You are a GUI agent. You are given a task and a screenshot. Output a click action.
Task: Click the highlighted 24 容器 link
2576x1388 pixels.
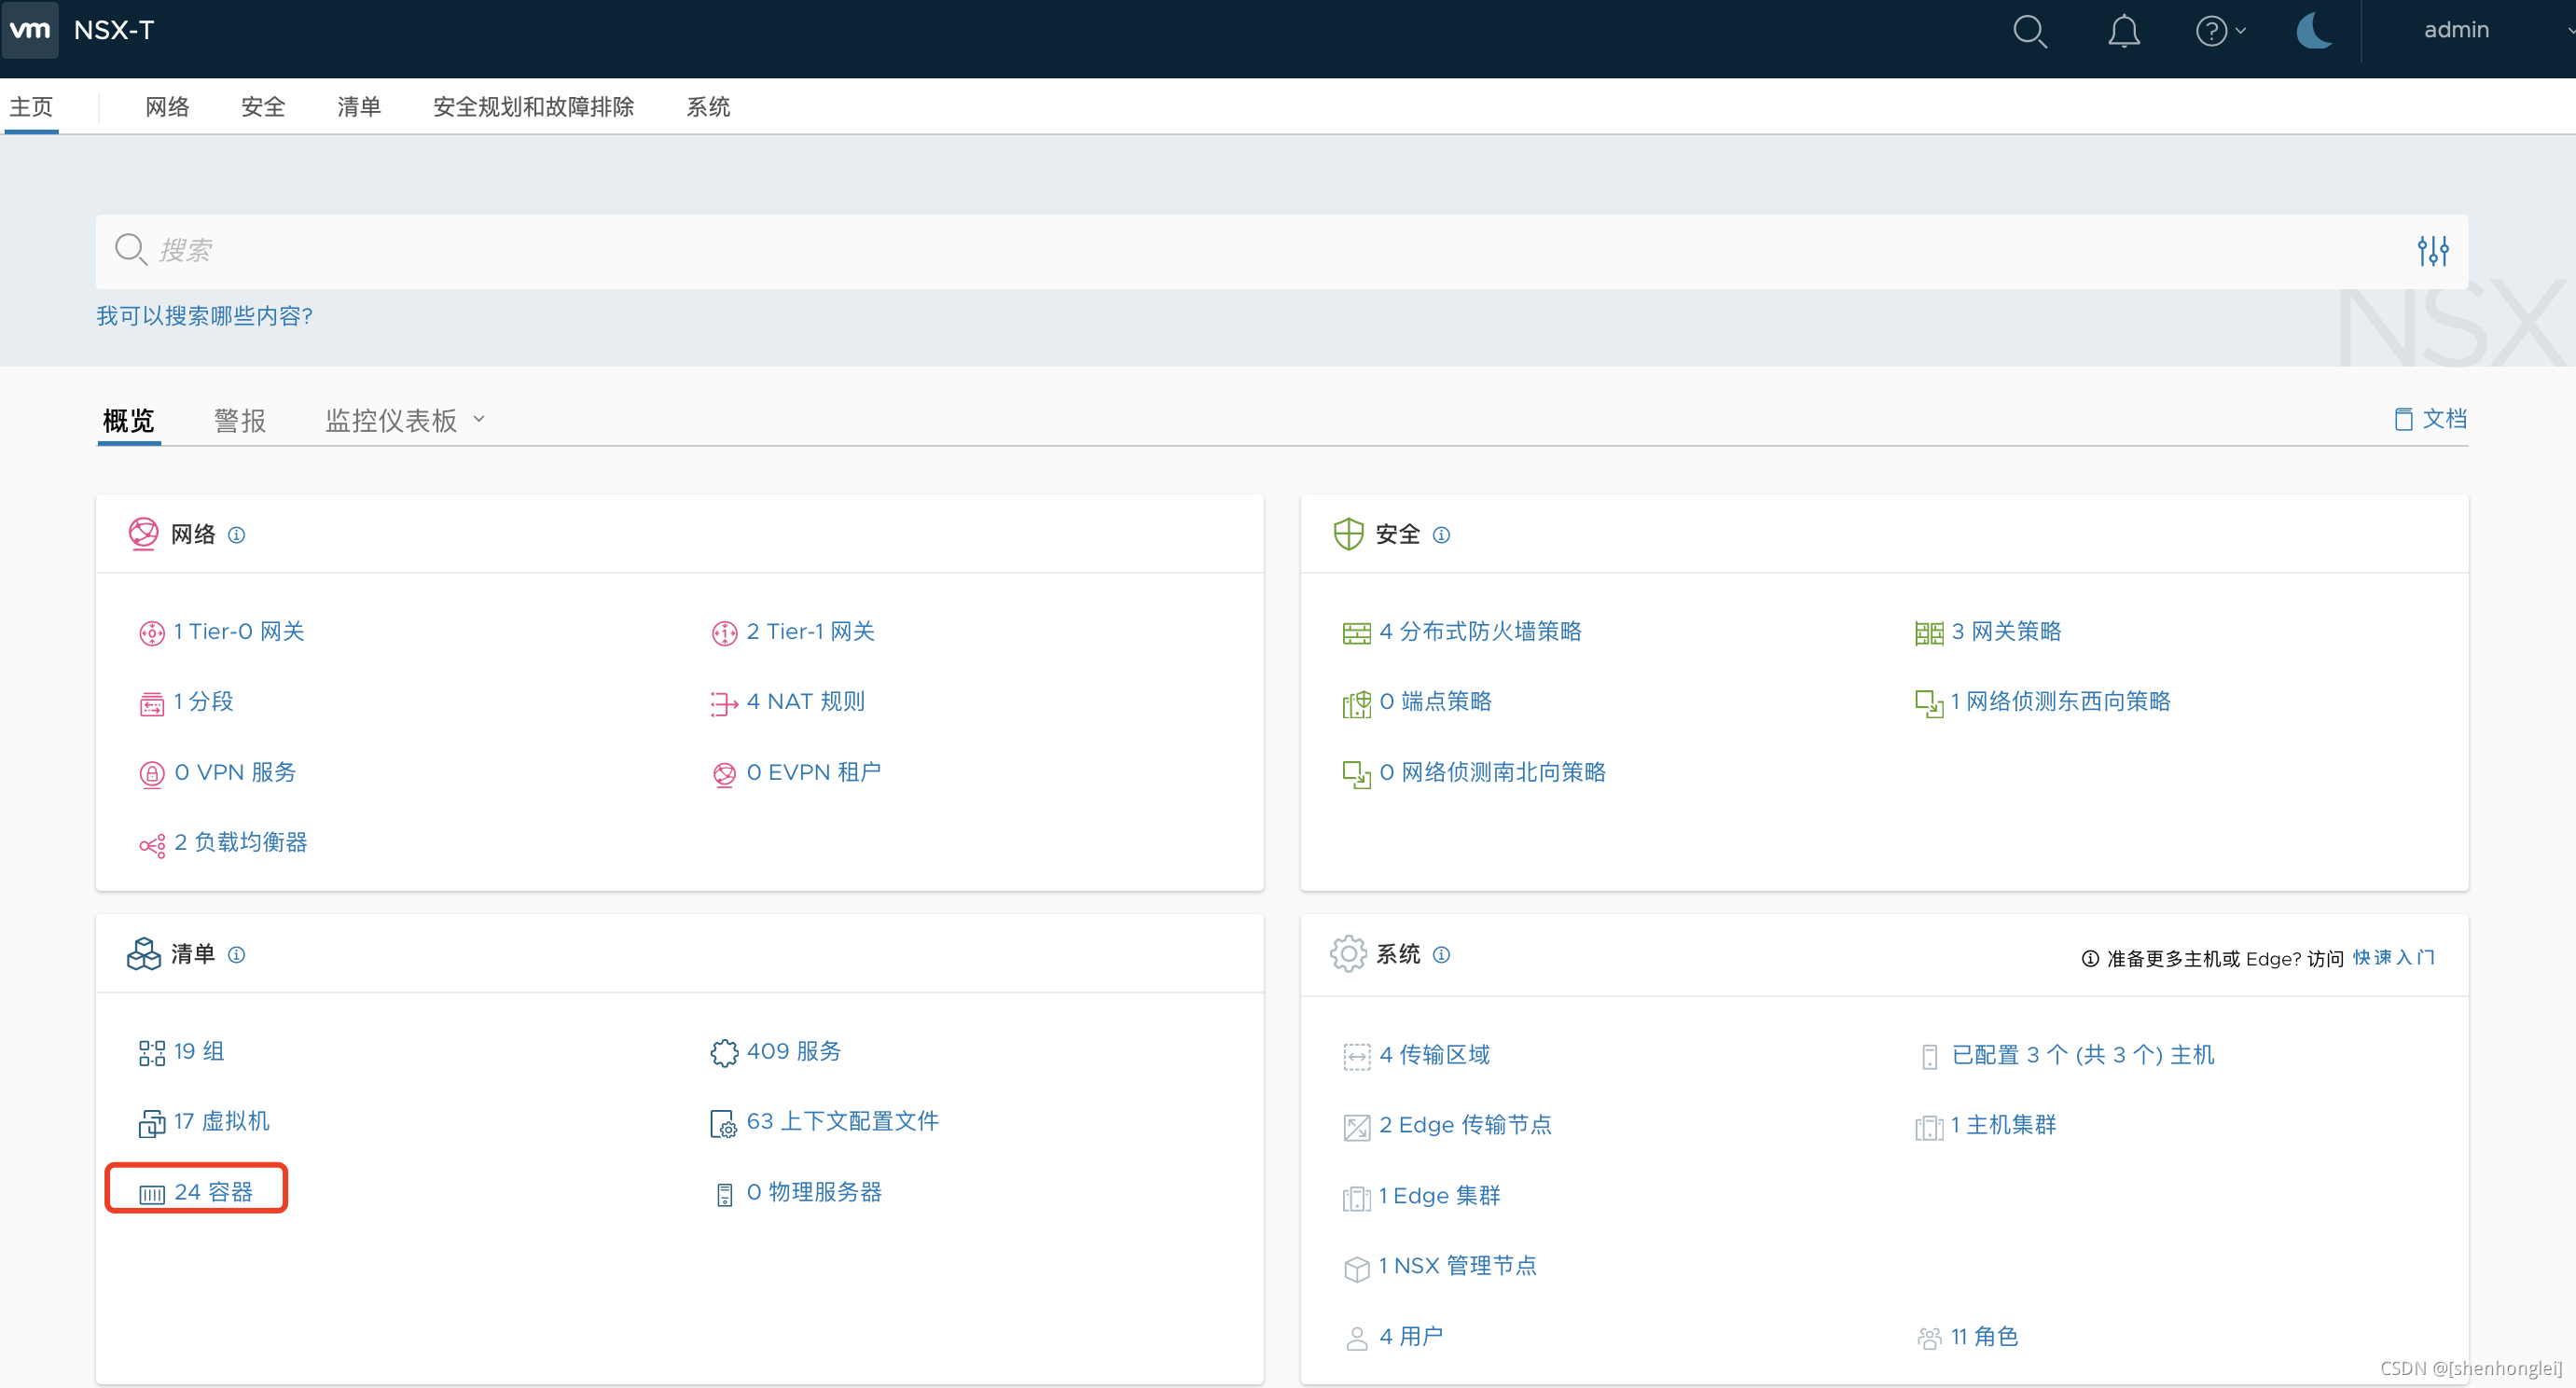(x=212, y=1191)
